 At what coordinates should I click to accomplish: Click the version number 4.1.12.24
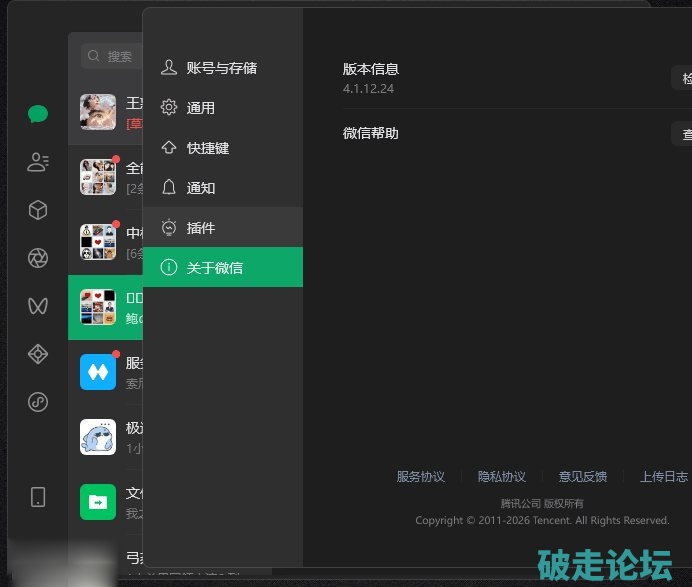point(369,89)
